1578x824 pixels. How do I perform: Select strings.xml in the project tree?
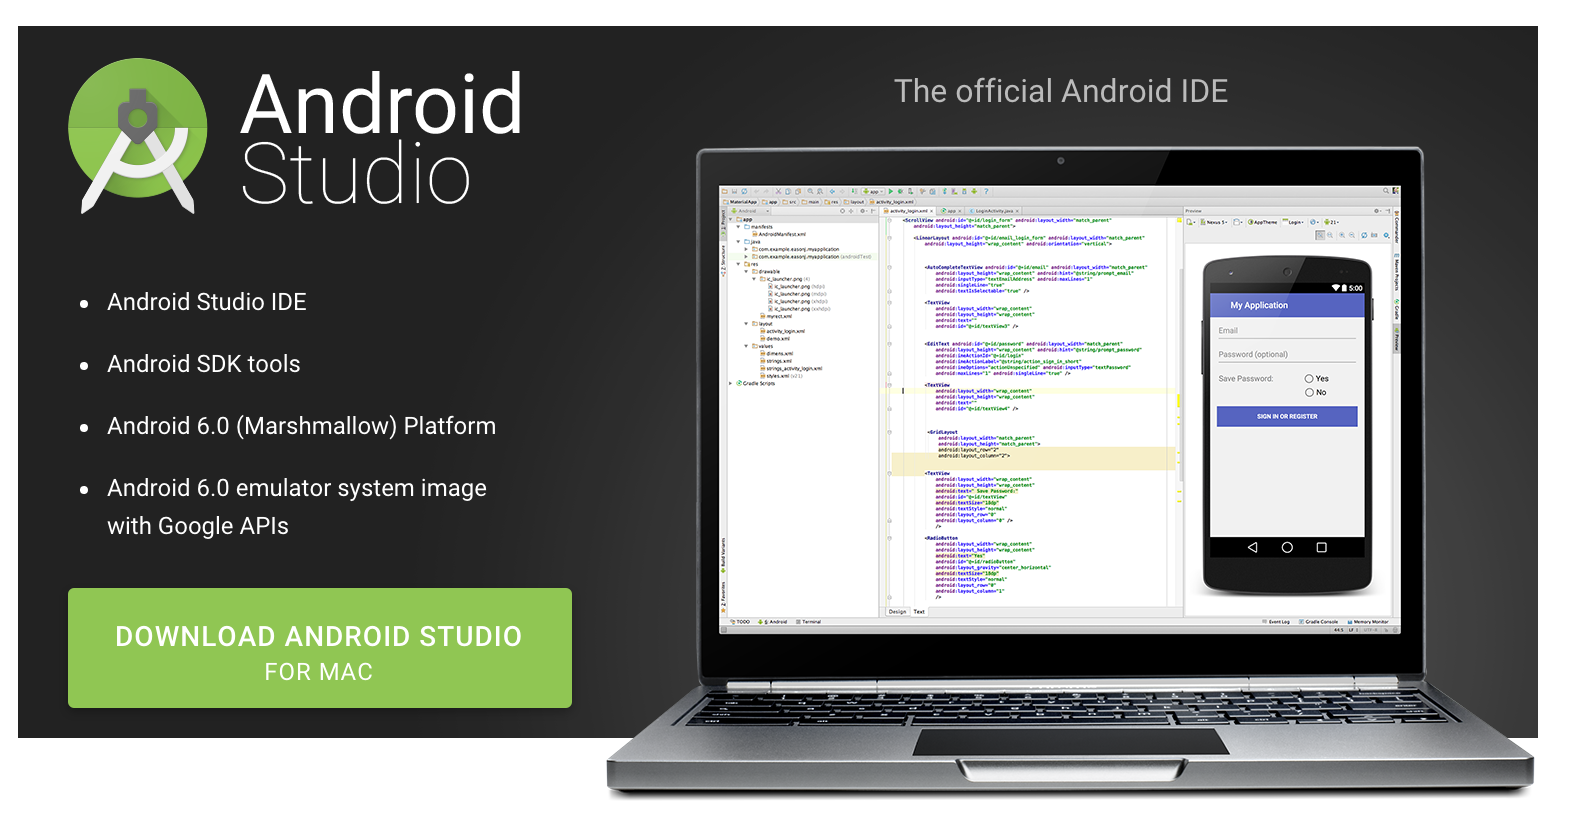point(777,361)
